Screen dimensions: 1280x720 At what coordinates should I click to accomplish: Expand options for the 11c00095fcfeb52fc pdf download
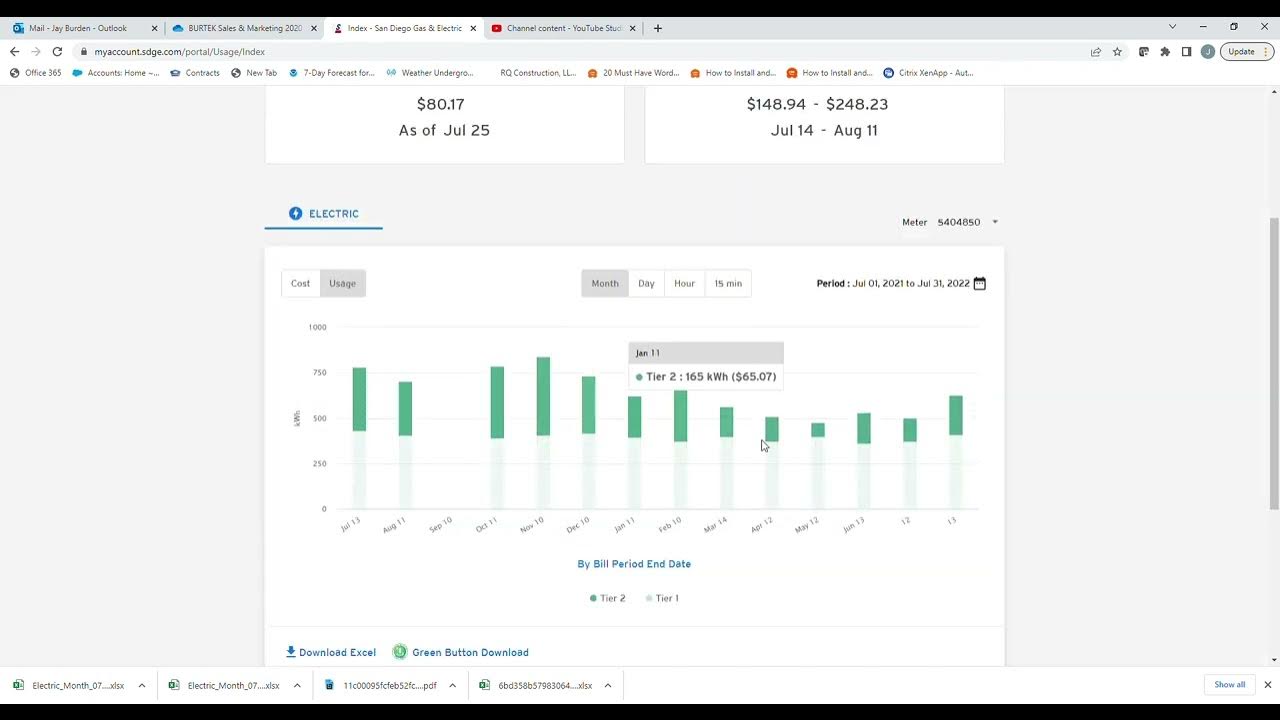[452, 686]
